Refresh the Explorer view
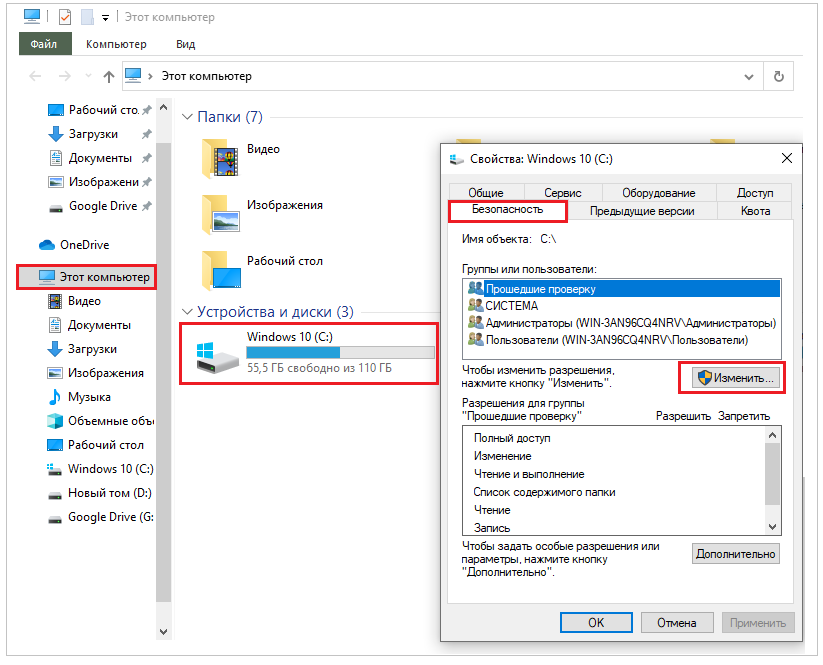823x665 pixels. pos(779,77)
